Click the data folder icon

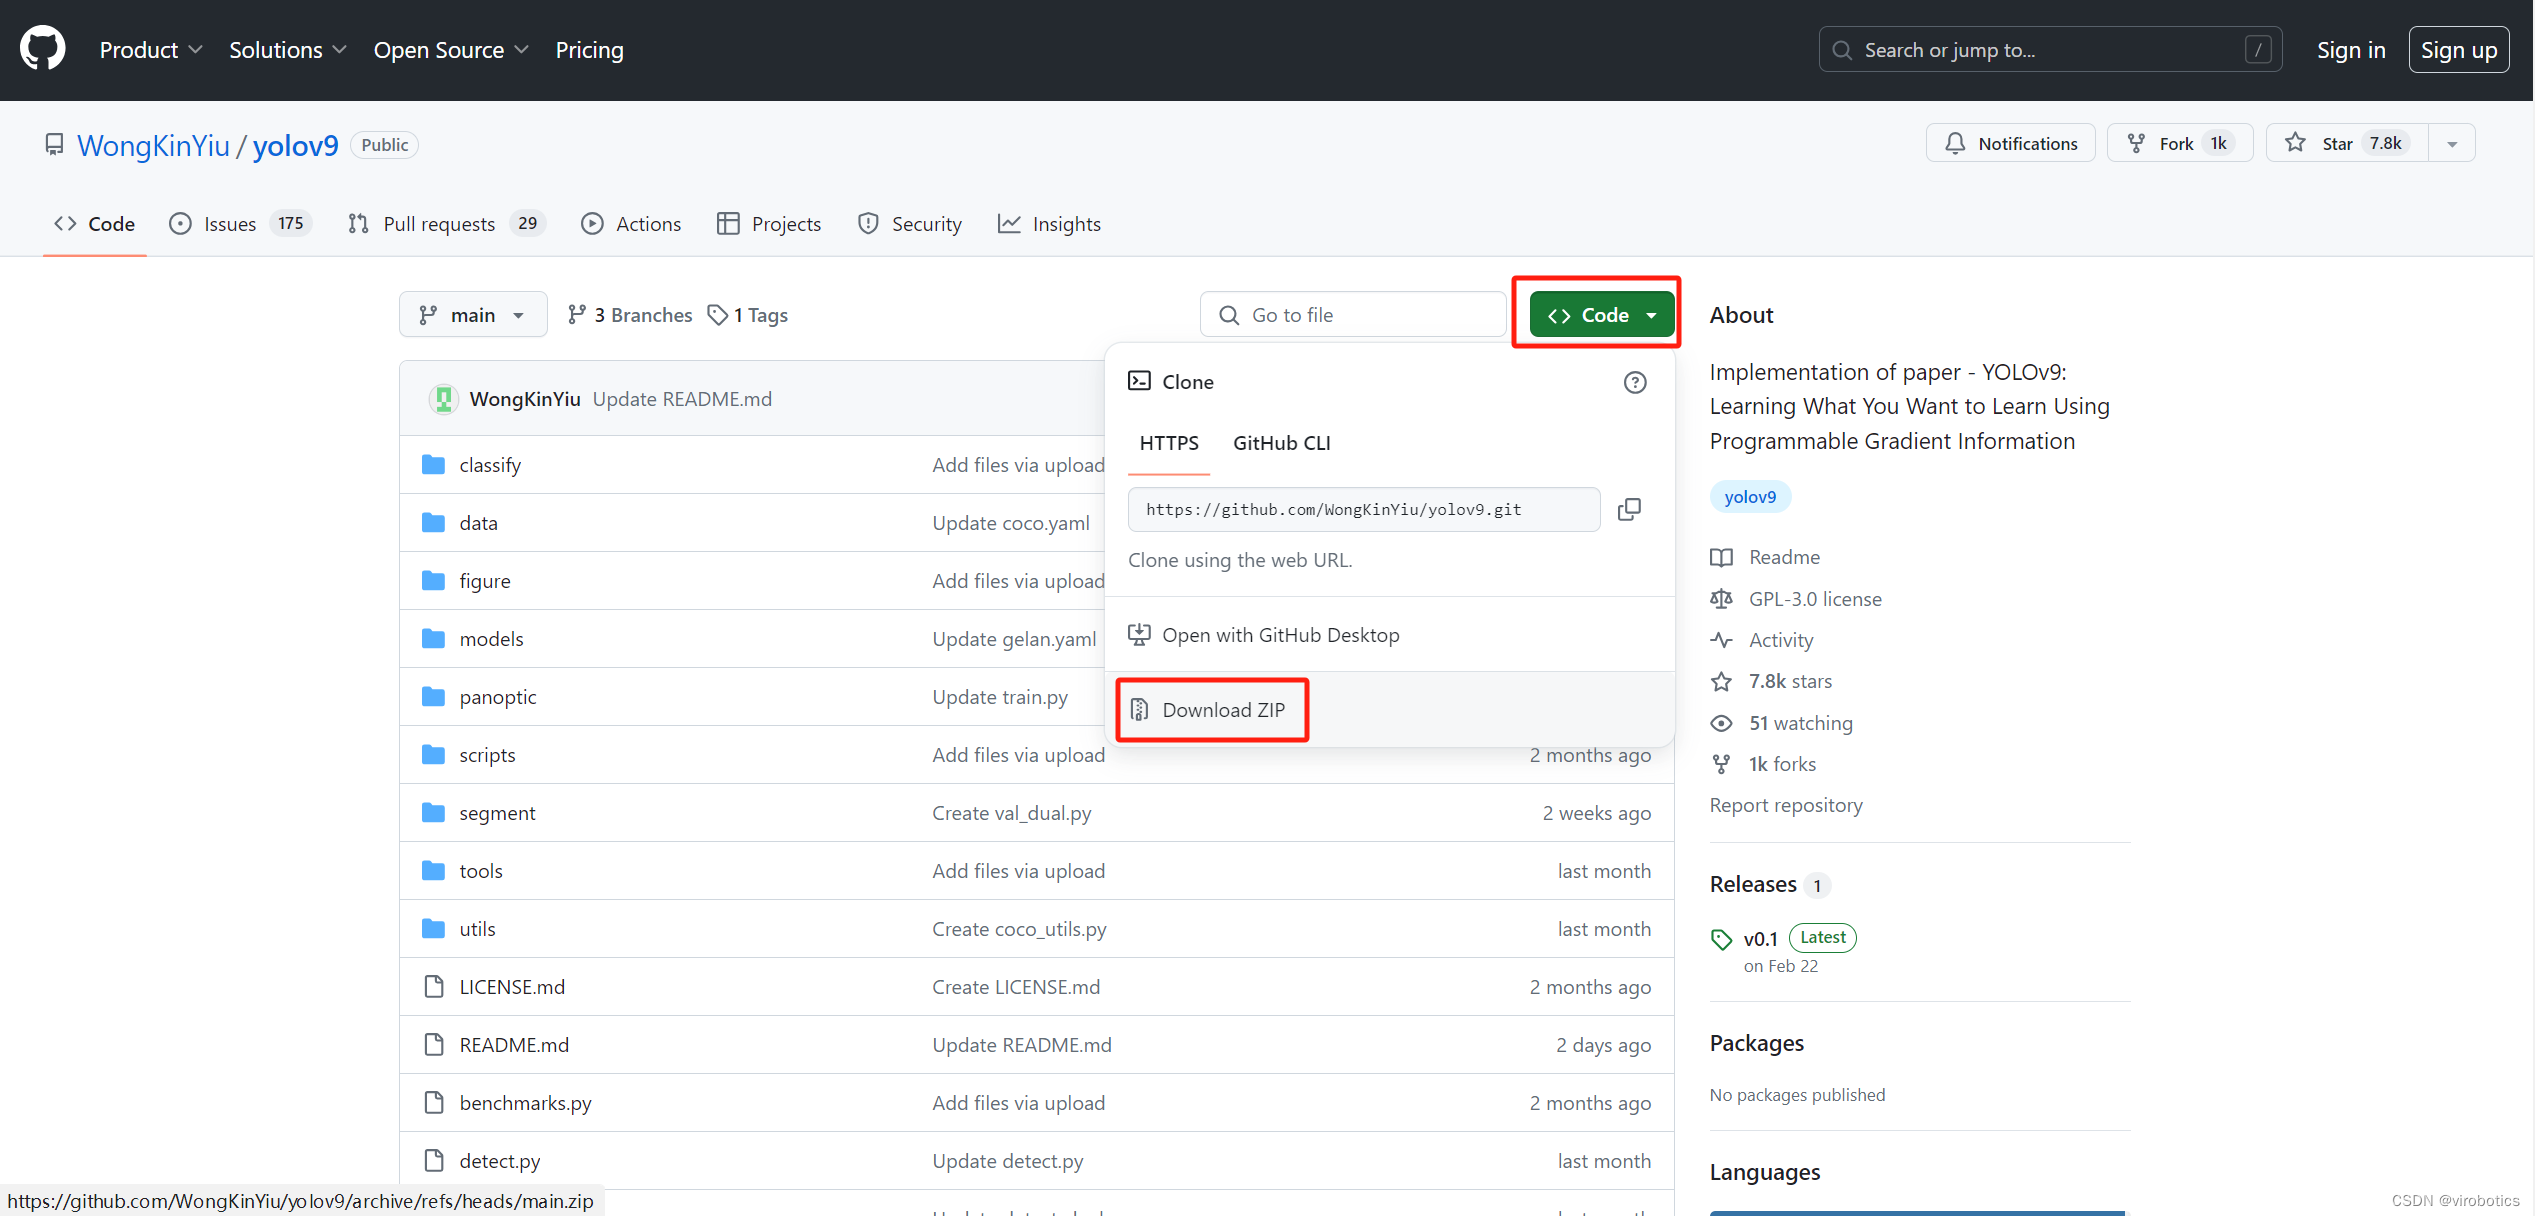pyautogui.click(x=433, y=522)
